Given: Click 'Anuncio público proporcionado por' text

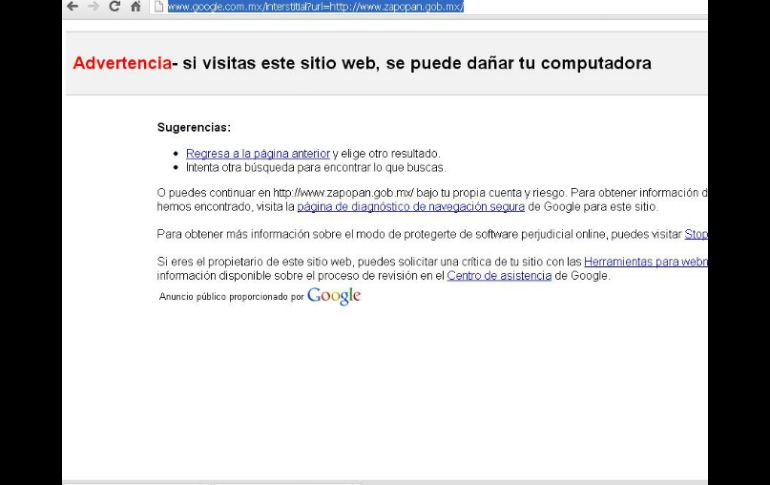Looking at the screenshot, I should pyautogui.click(x=231, y=297).
